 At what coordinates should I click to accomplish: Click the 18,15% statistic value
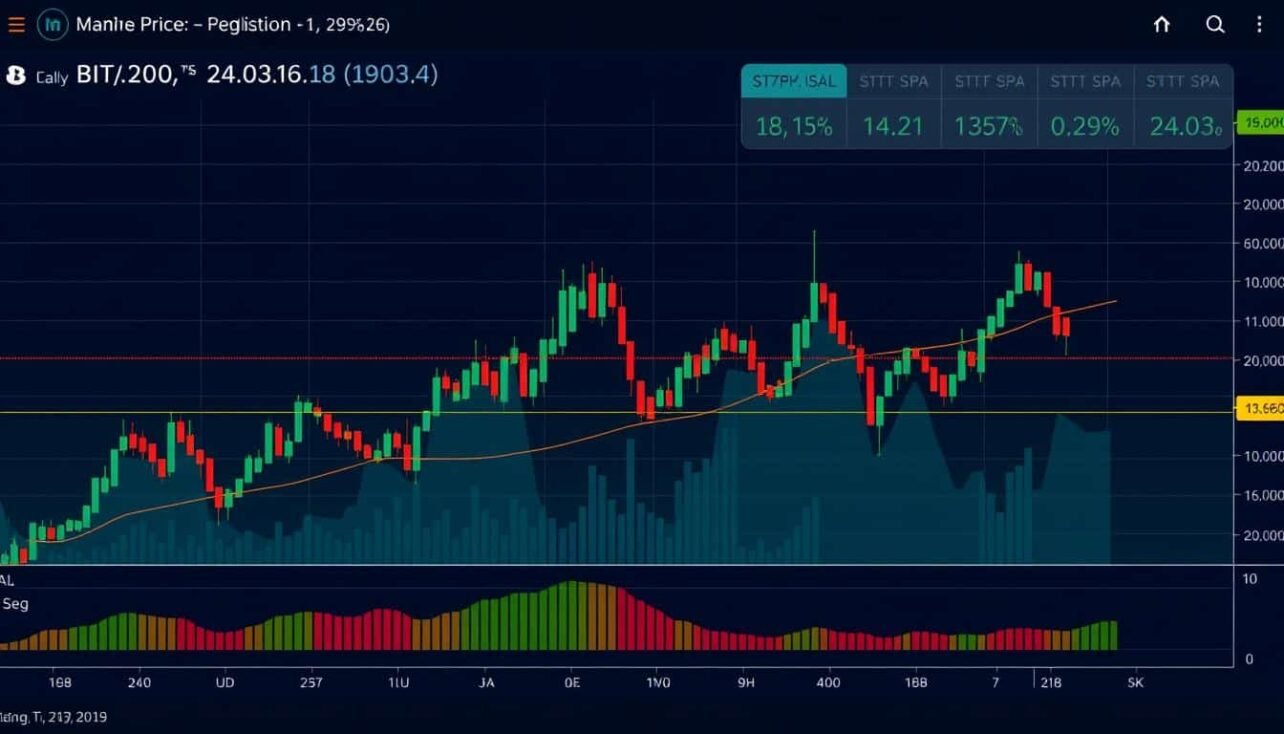tap(793, 126)
